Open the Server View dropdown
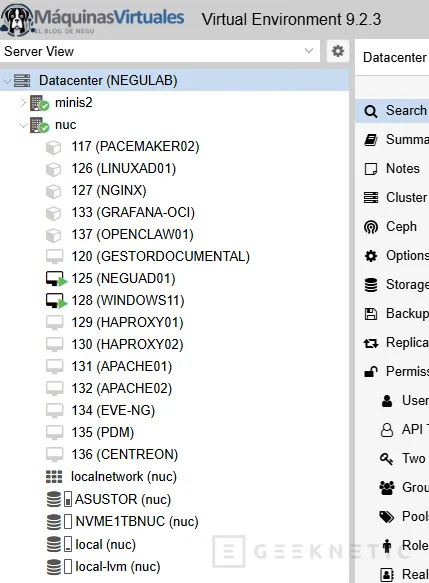The height and width of the screenshot is (583, 429). [160, 51]
